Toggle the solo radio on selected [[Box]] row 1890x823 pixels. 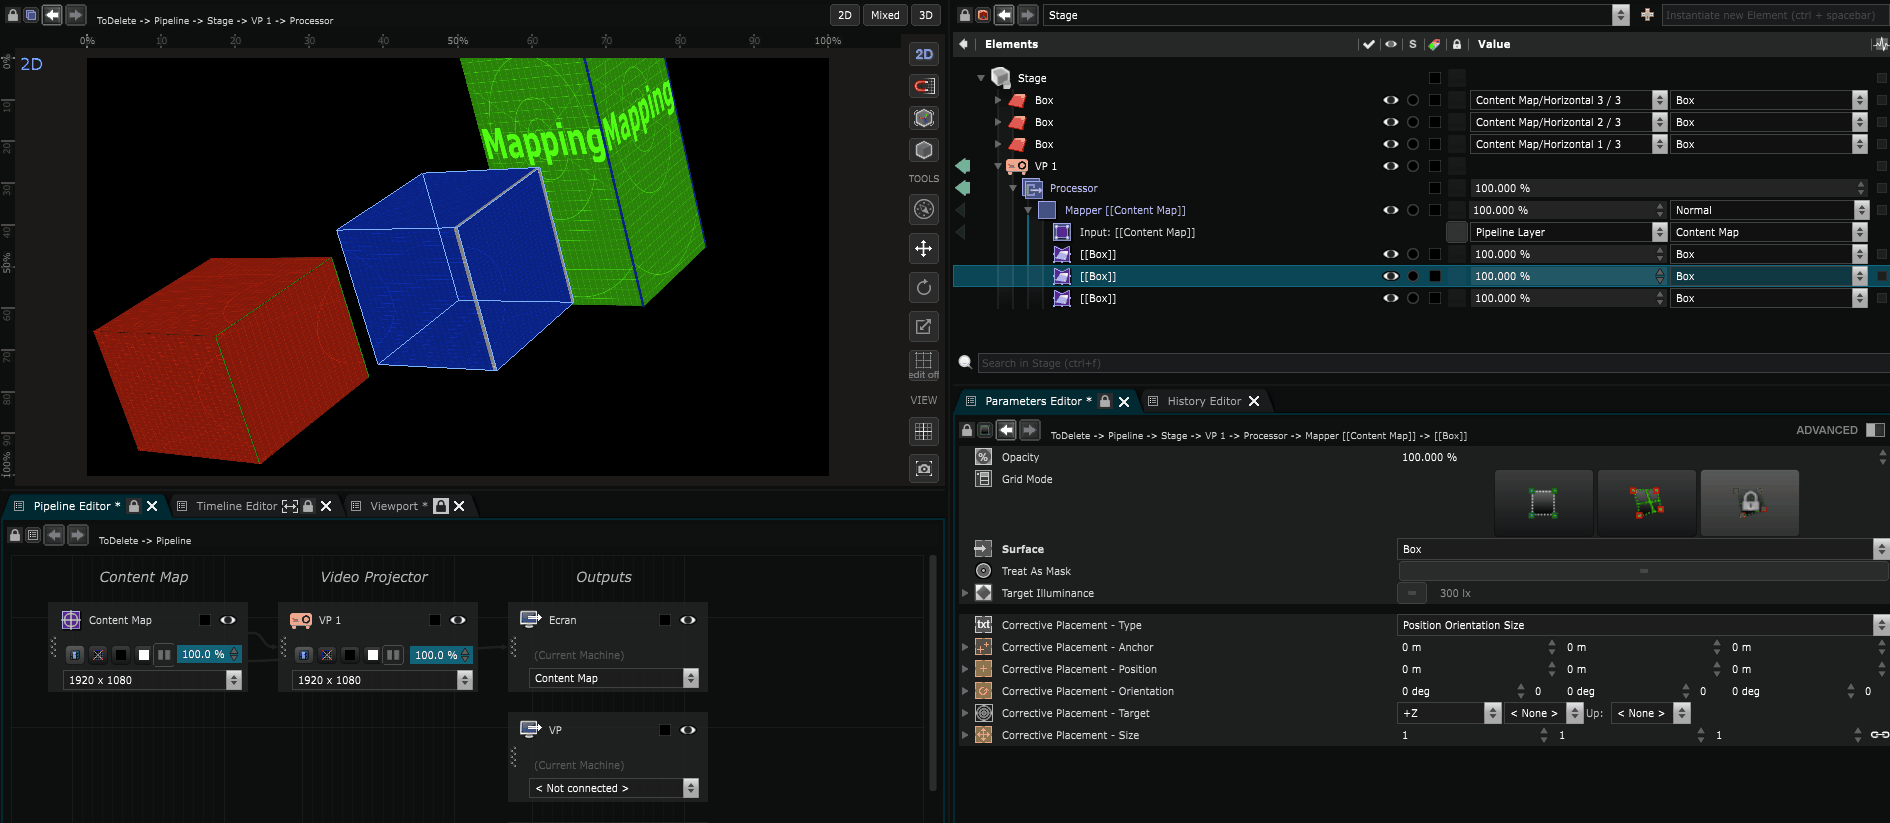[1412, 276]
